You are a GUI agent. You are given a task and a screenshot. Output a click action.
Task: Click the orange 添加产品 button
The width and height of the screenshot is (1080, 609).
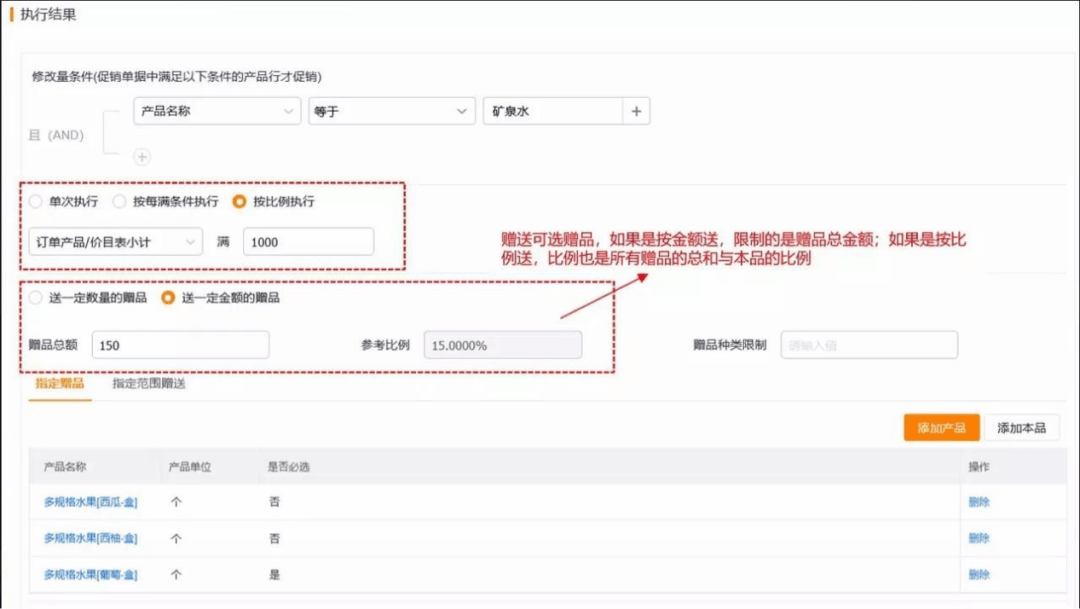coord(942,428)
